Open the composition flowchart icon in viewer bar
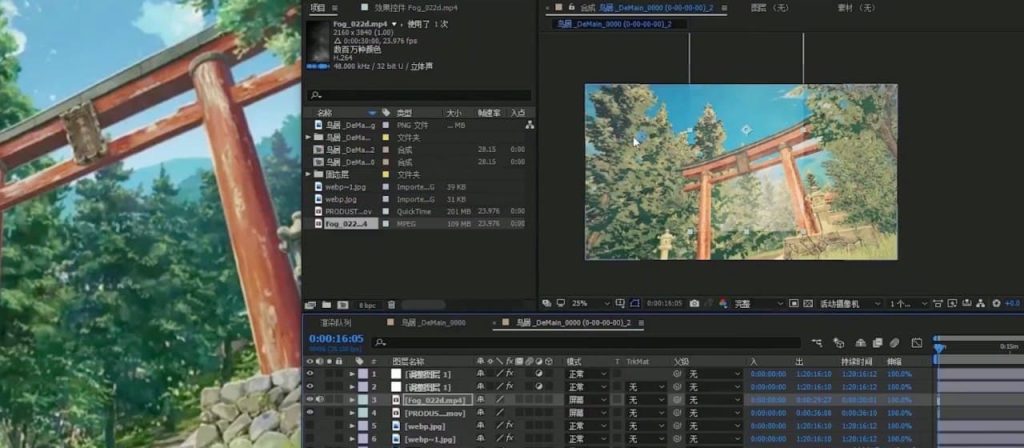 pyautogui.click(x=981, y=304)
